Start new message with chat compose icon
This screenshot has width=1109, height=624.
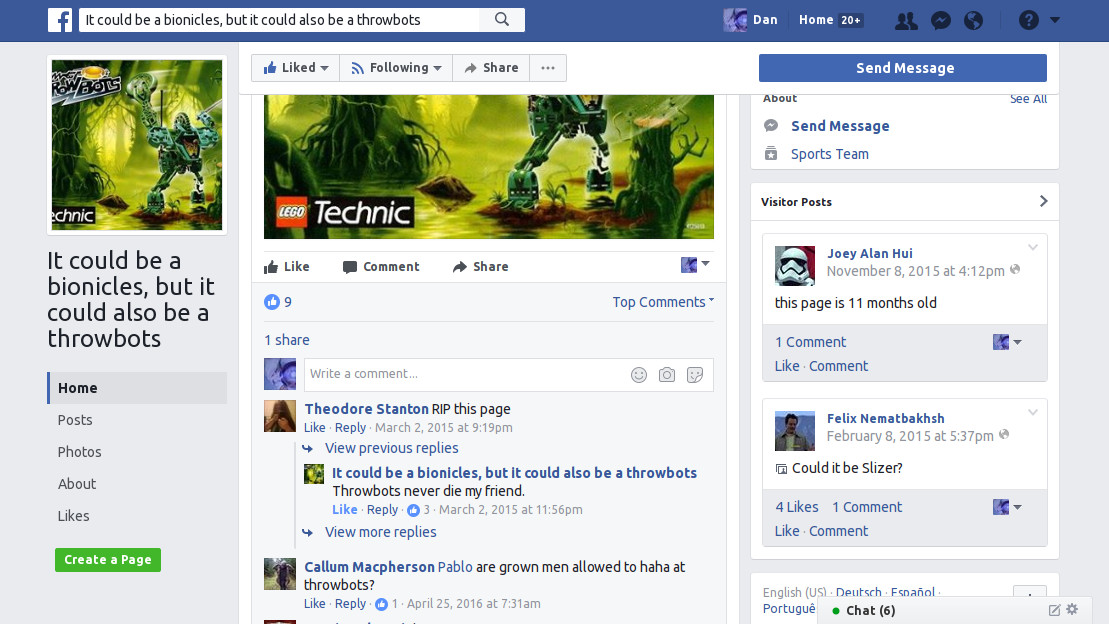pyautogui.click(x=1054, y=610)
